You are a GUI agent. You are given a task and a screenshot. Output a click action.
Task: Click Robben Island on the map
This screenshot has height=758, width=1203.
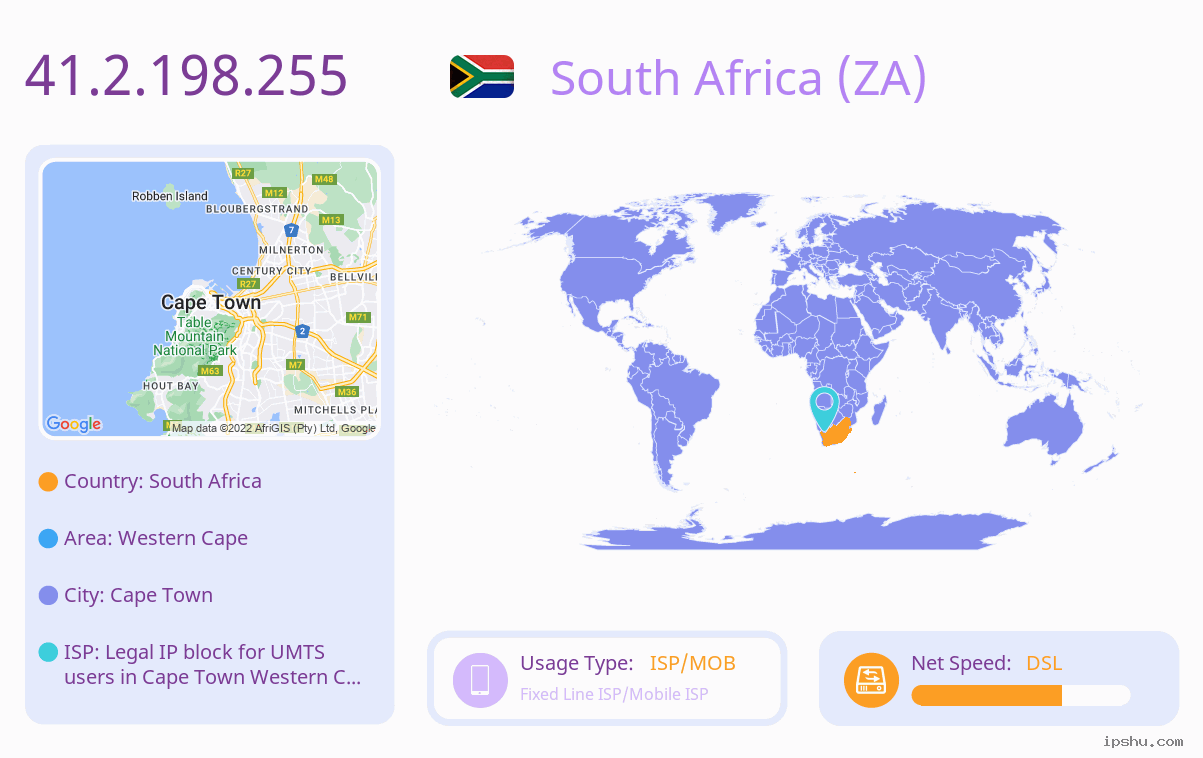(x=170, y=196)
